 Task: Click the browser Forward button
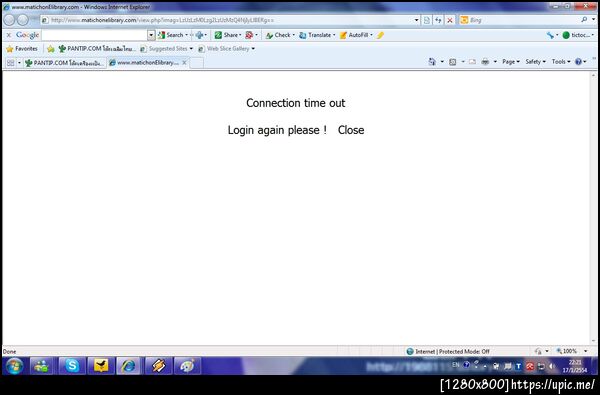[x=23, y=20]
